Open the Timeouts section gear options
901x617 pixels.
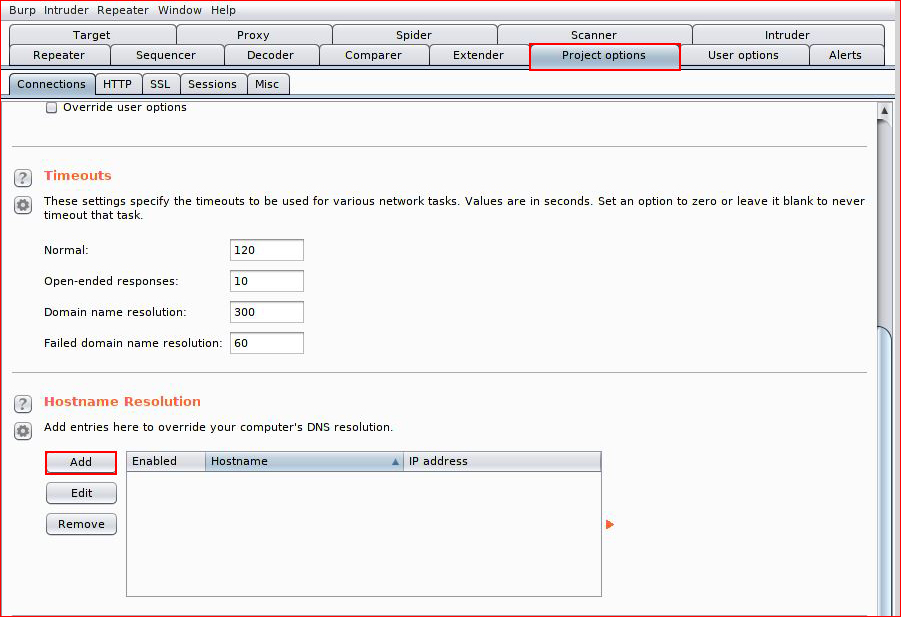[23, 205]
